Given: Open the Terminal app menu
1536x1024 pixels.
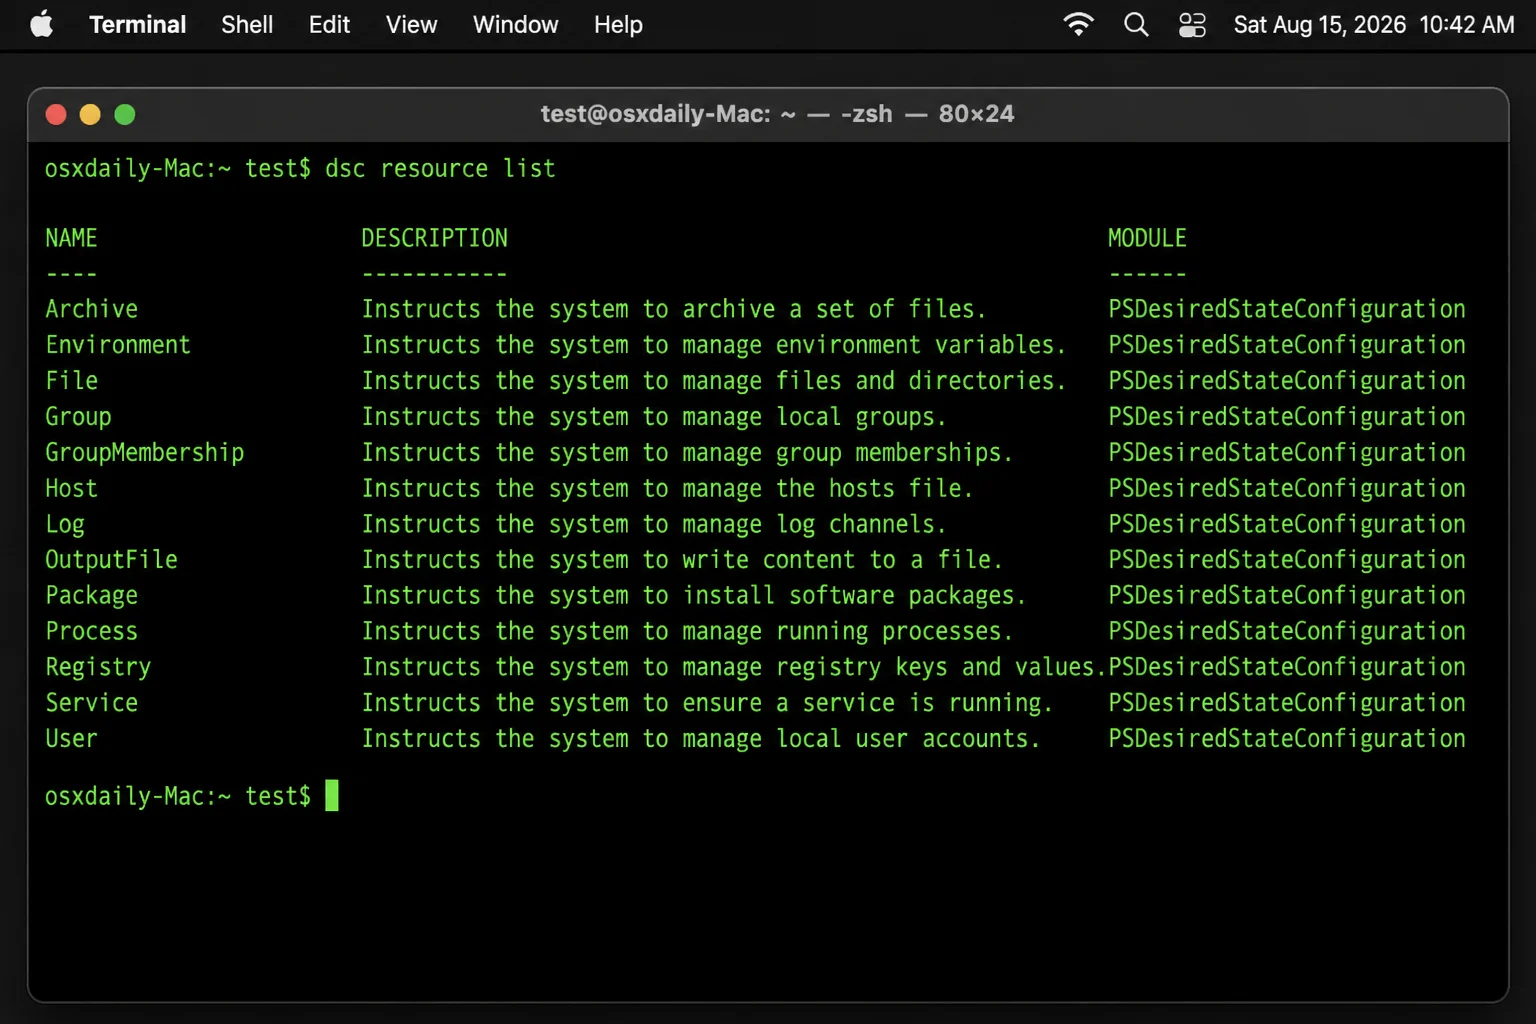Looking at the screenshot, I should (137, 24).
